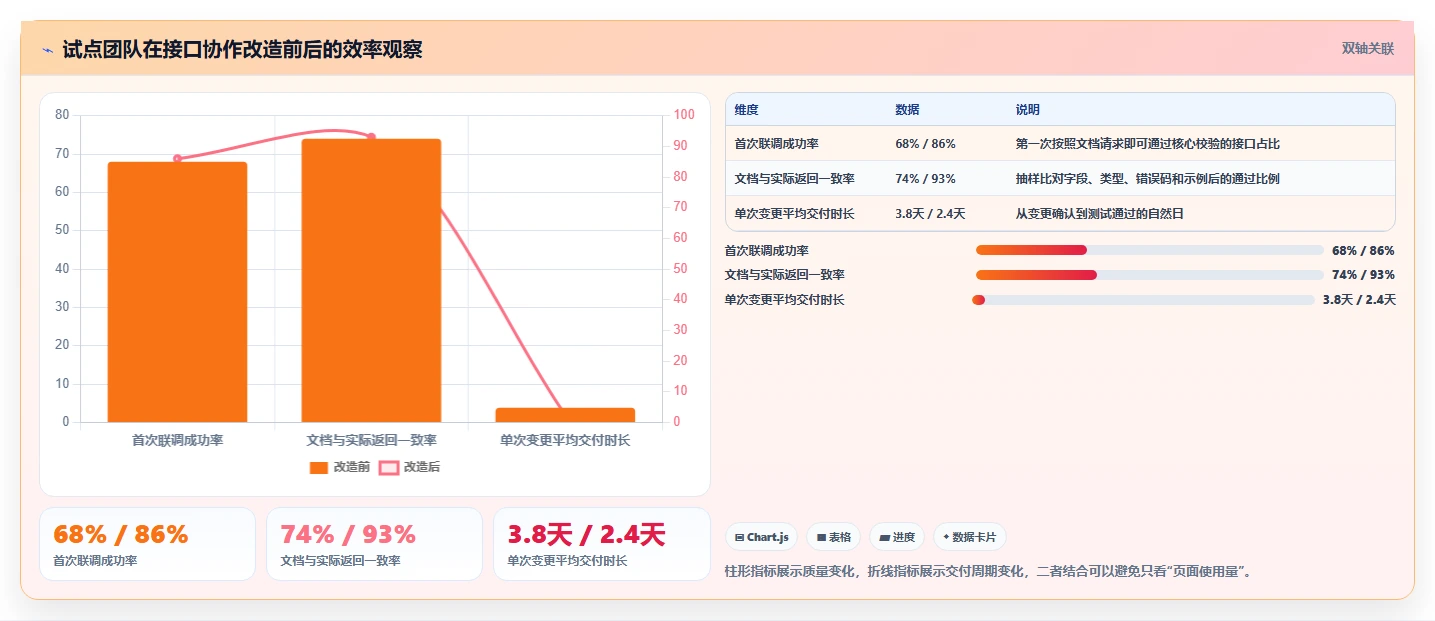This screenshot has width=1435, height=621.
Task: Click the 单次变更平均交付时长 table row cell
Action: pos(794,213)
